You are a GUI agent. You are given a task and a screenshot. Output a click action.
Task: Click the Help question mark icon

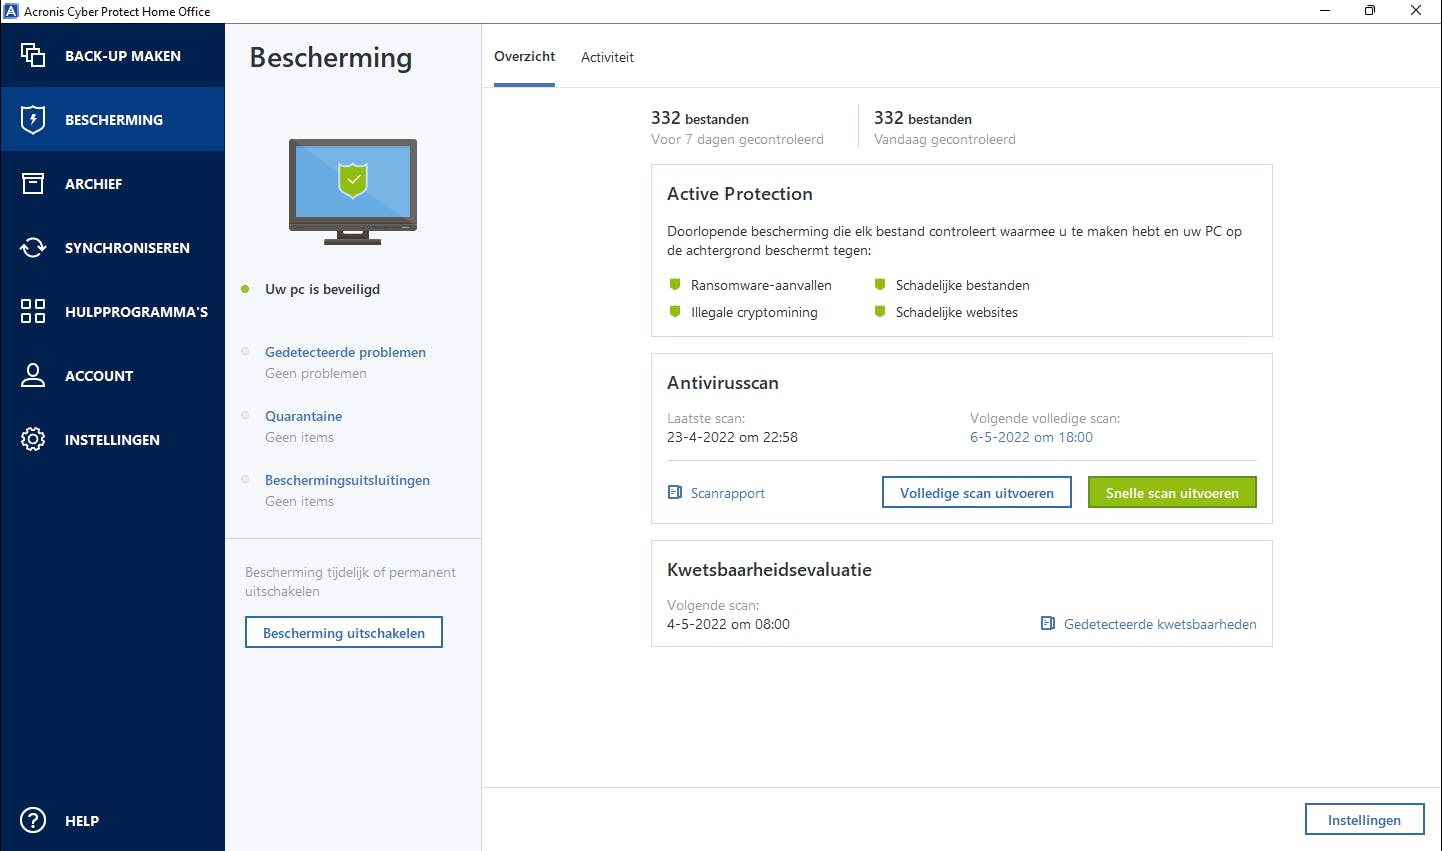tap(33, 820)
